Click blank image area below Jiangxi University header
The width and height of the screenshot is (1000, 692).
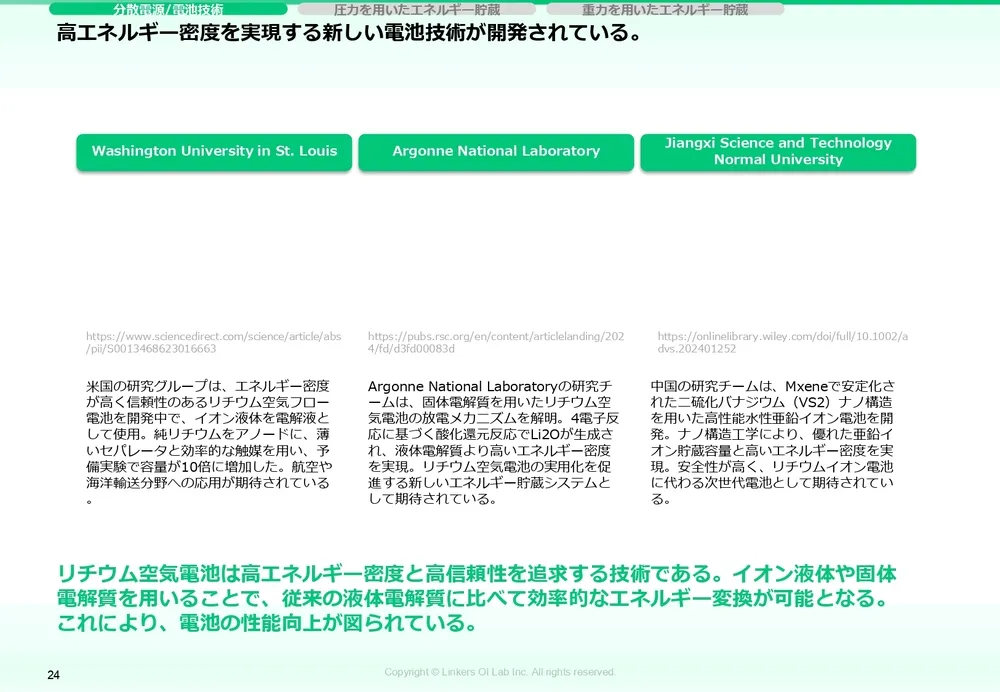[778, 250]
